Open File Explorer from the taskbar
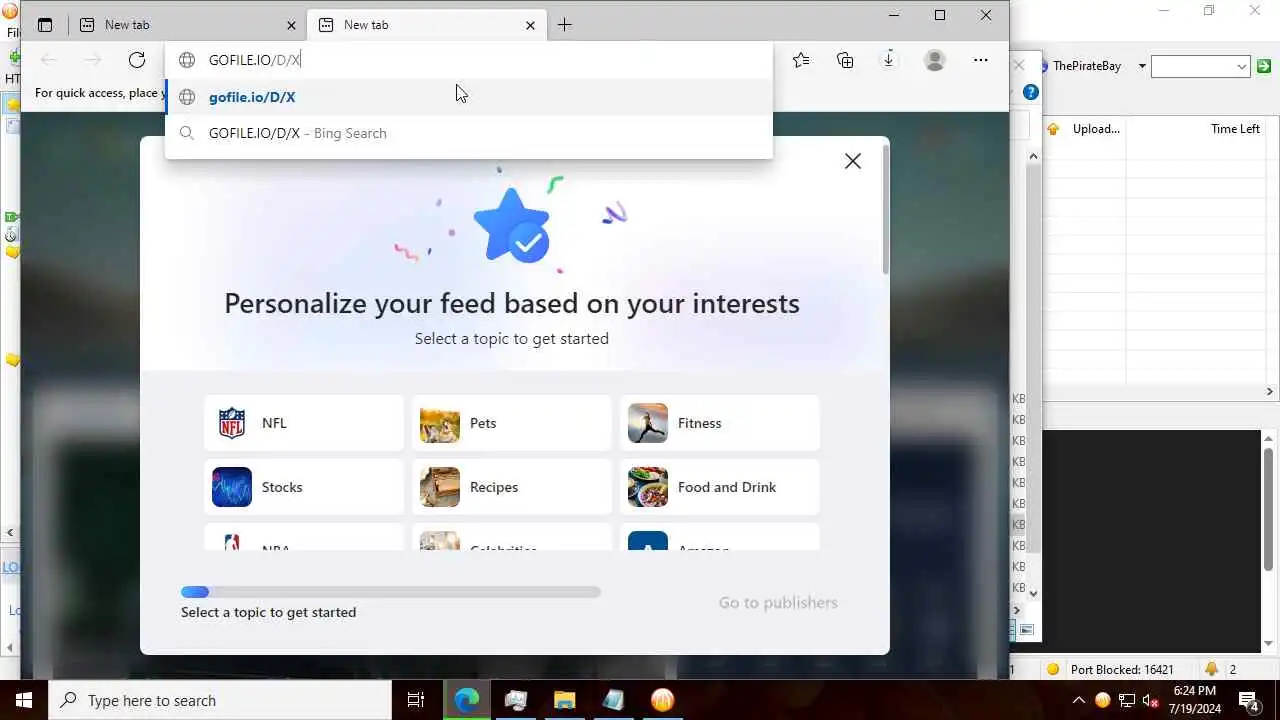This screenshot has width=1280, height=720. click(x=565, y=700)
